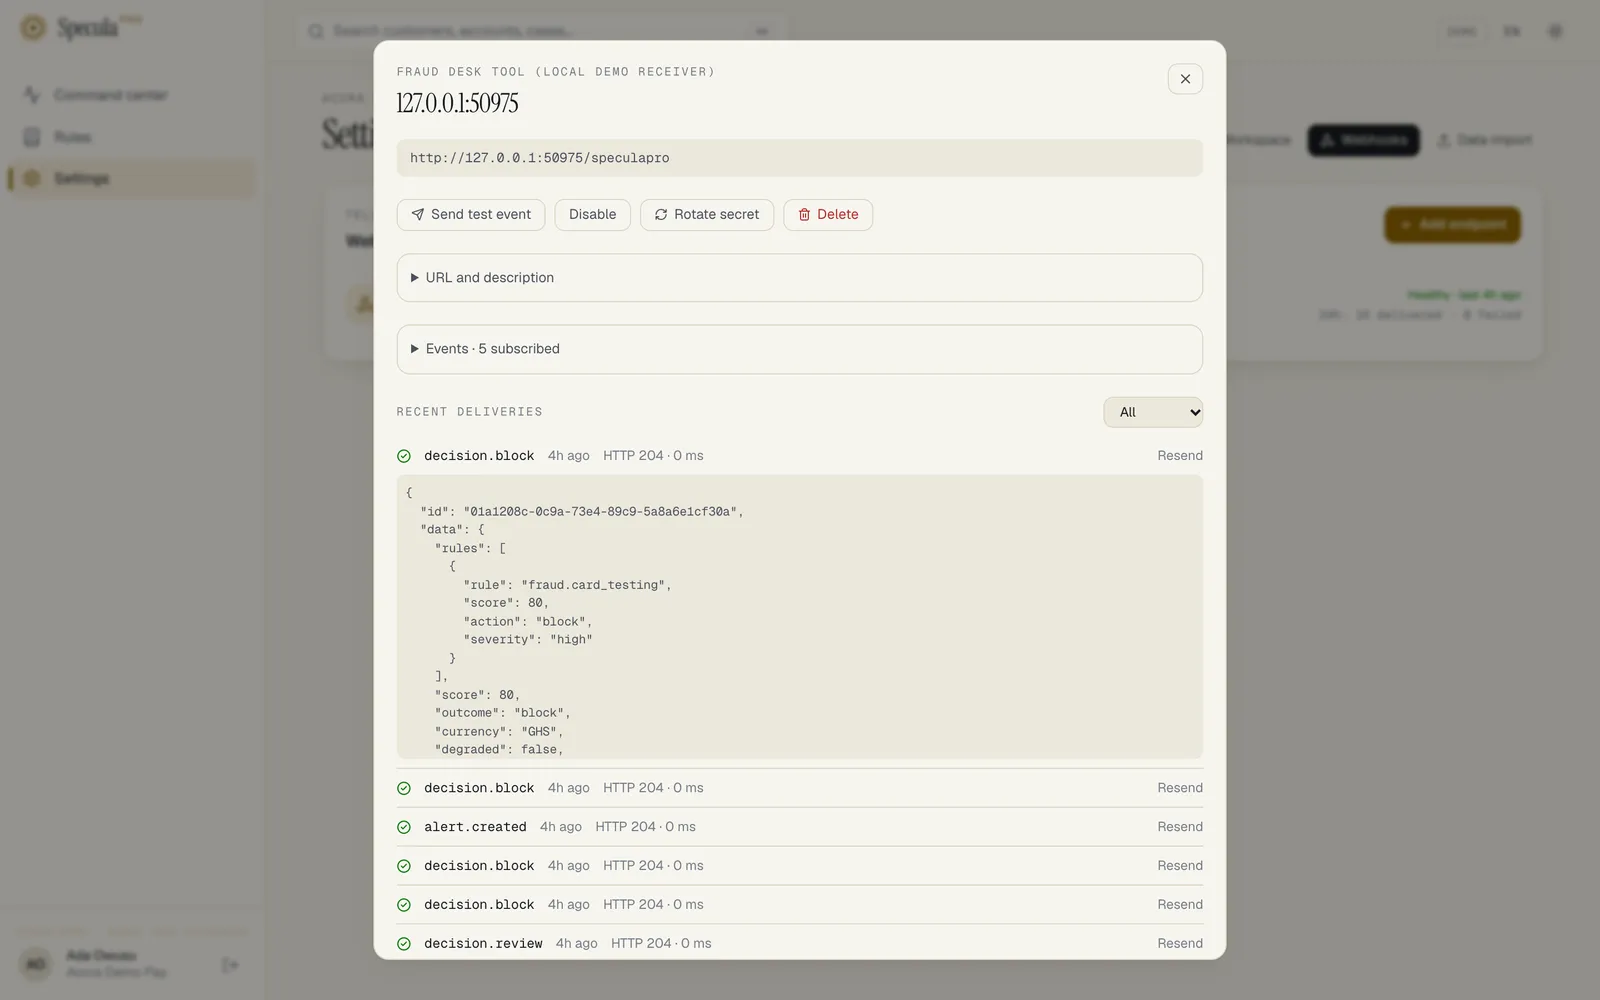Expand the Events 5 subscribed section

pyautogui.click(x=799, y=349)
